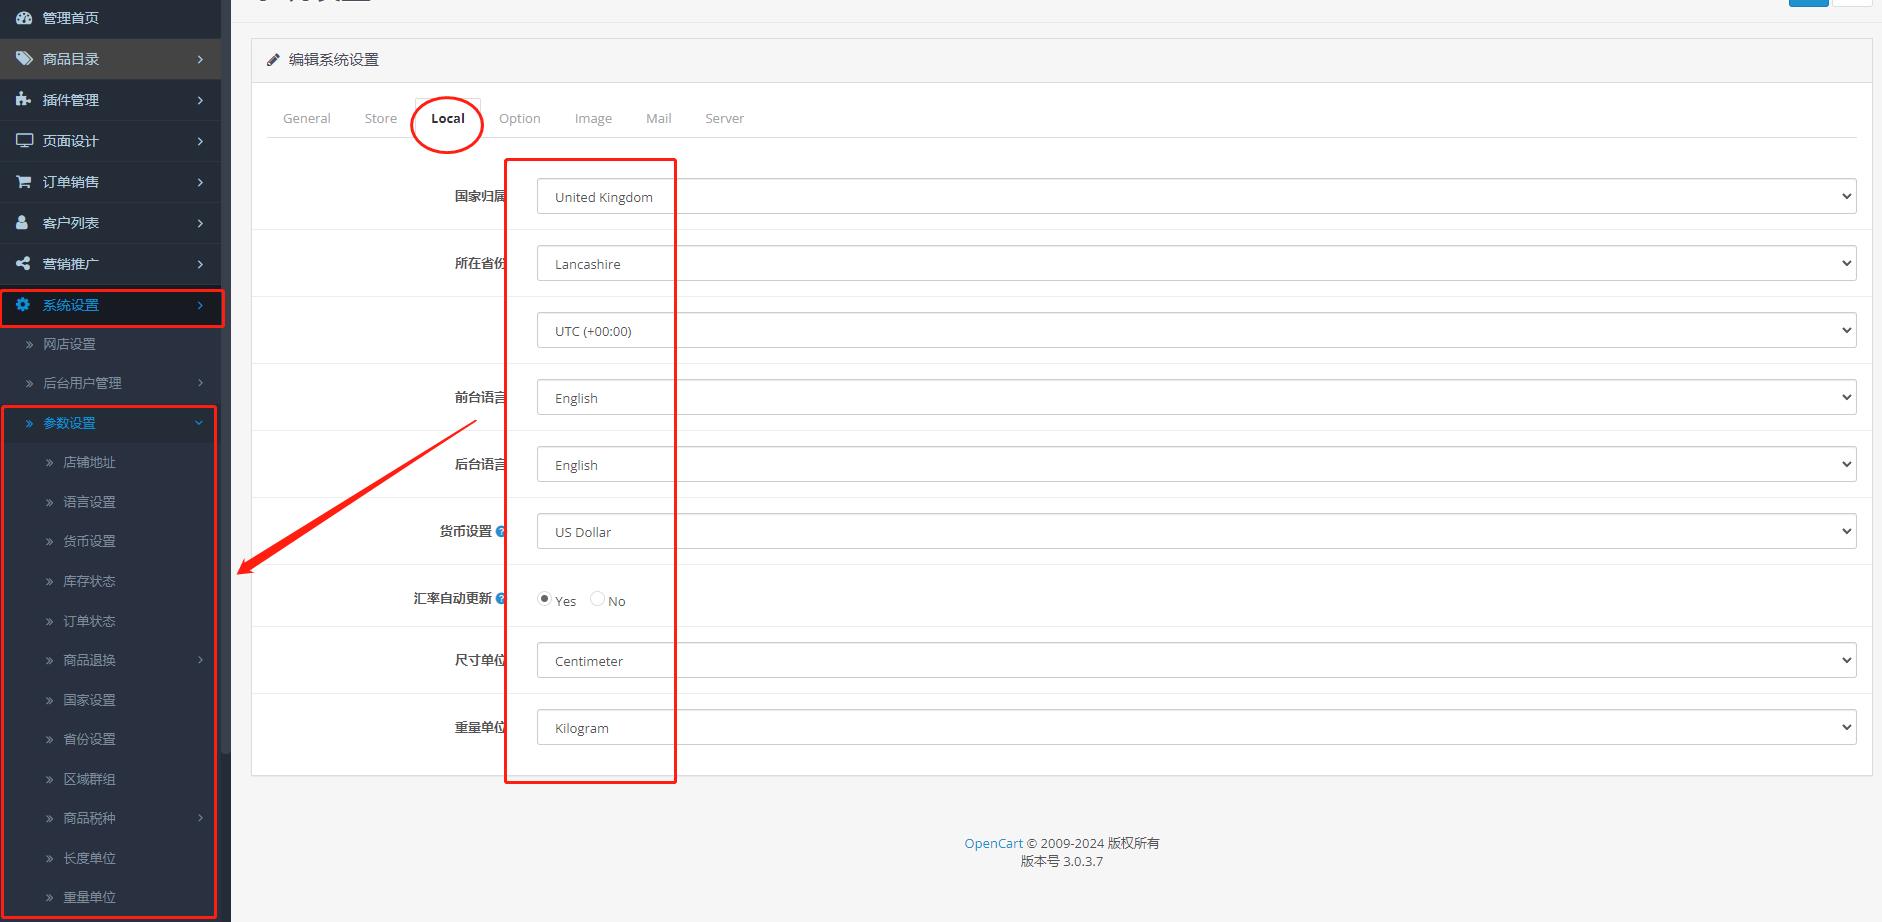
Task: Click the share icon for 营销推广
Action: (x=24, y=264)
